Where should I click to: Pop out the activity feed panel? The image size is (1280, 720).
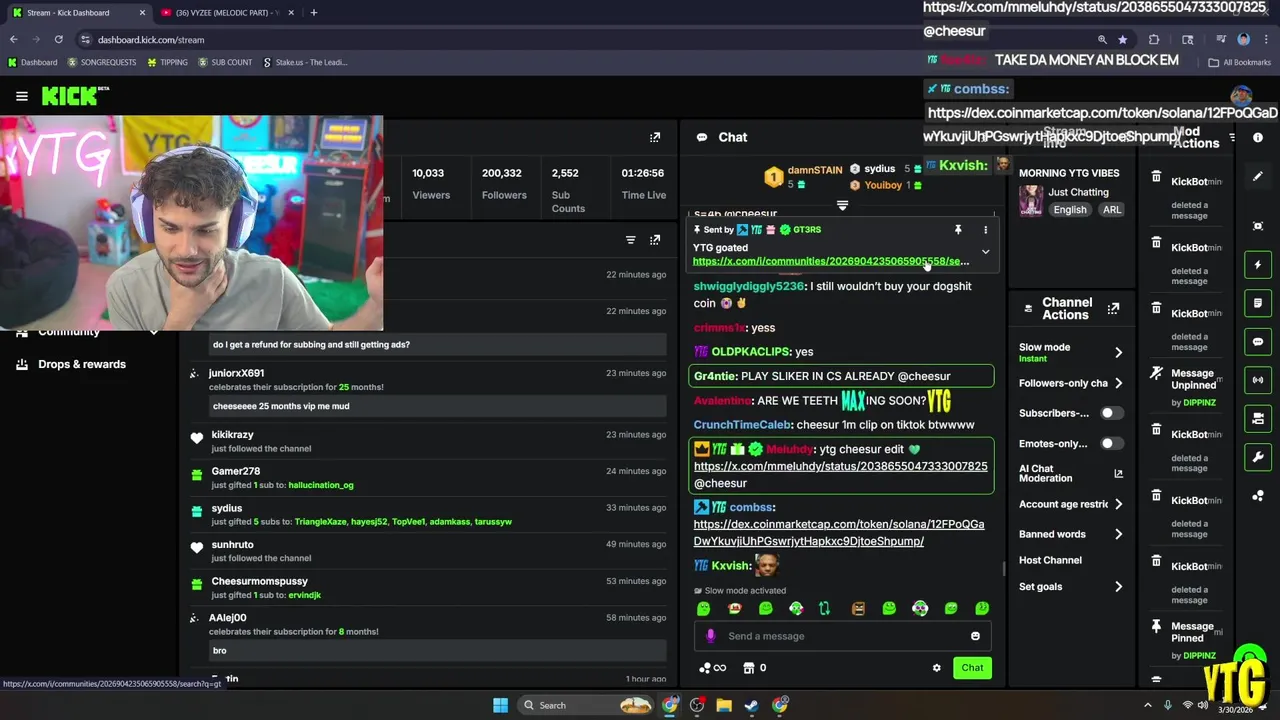click(655, 240)
